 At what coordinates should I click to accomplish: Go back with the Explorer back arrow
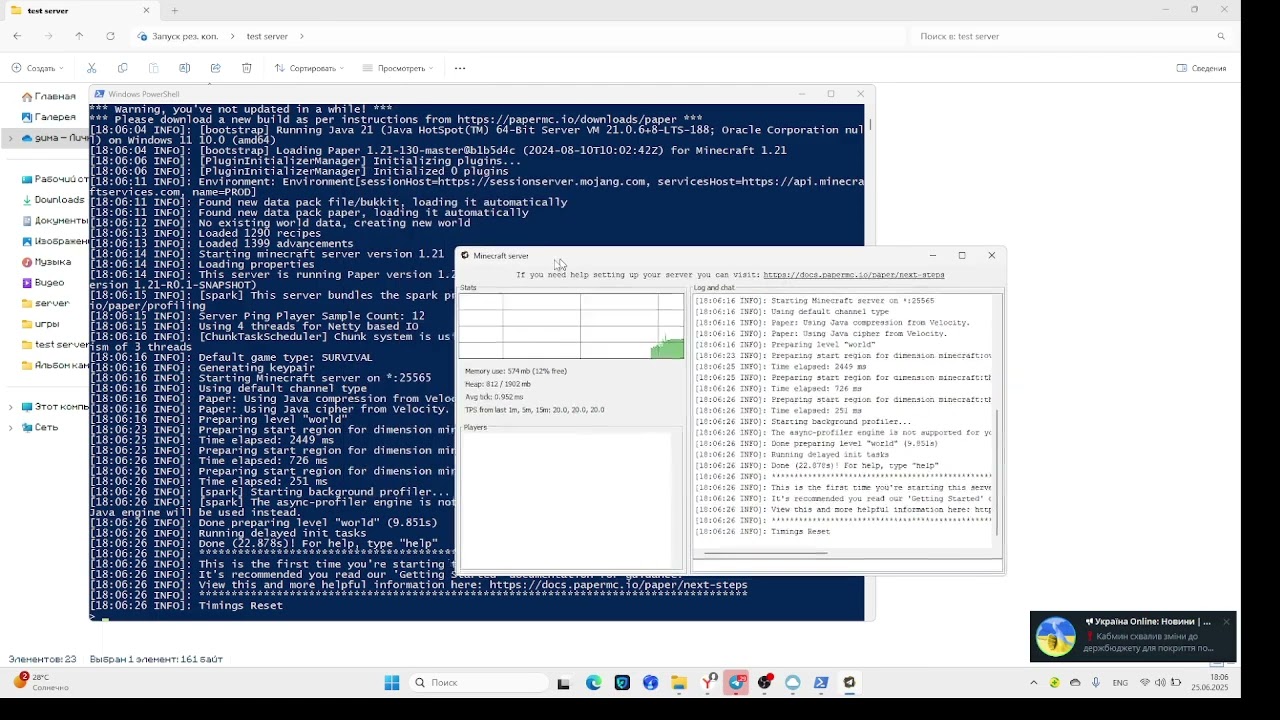(17, 36)
